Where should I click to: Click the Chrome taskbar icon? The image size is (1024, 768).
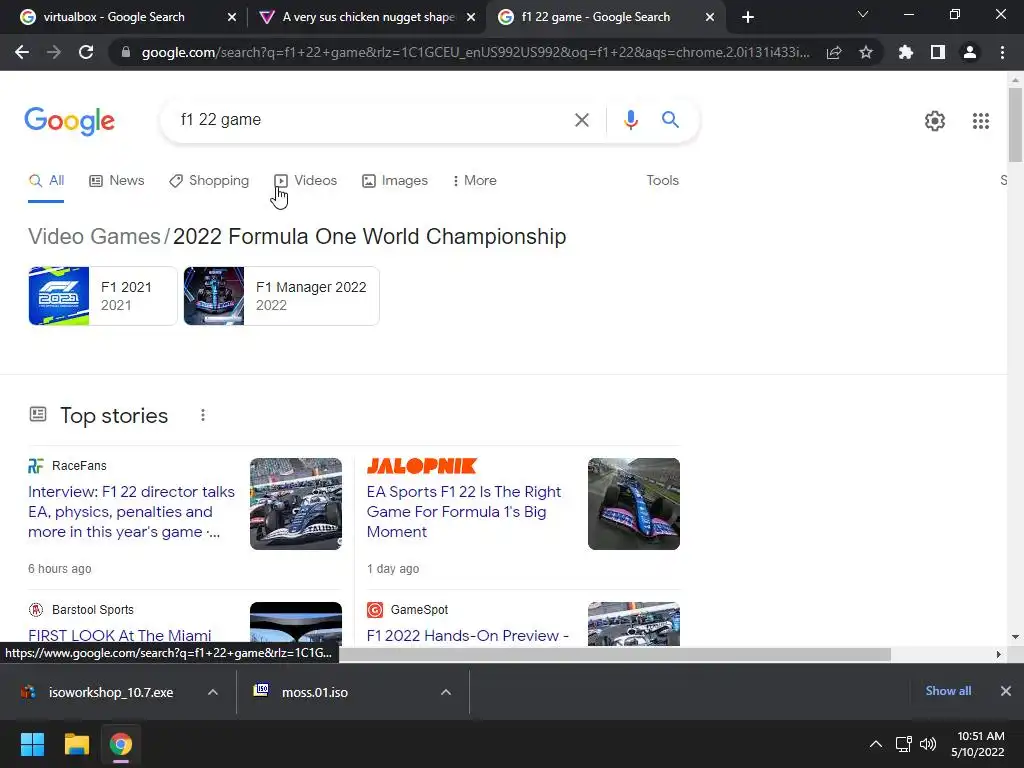pos(121,744)
